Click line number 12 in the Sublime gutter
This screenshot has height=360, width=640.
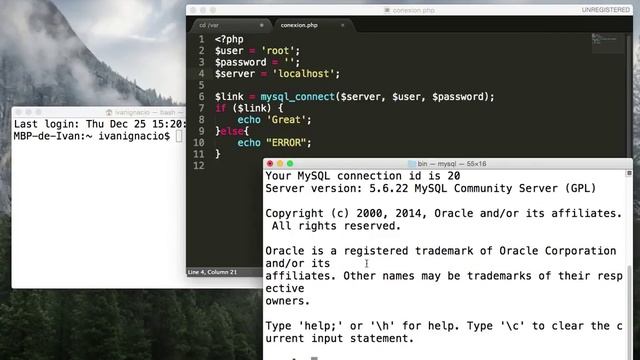pos(199,166)
